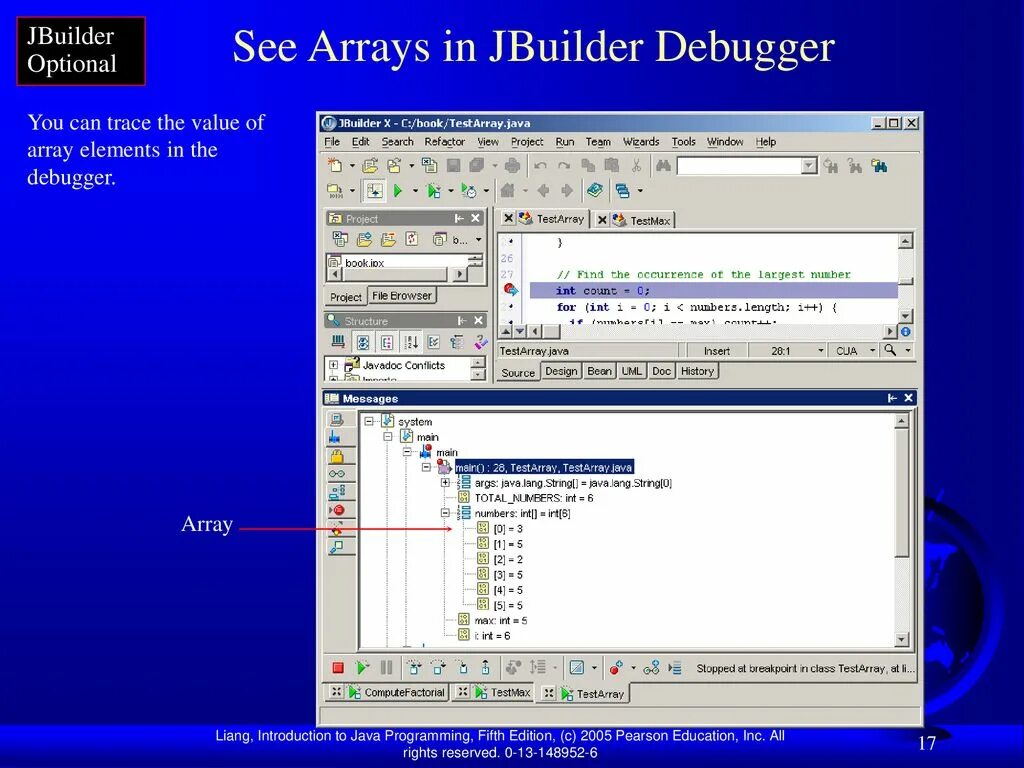Open the Refactor menu

[x=444, y=142]
